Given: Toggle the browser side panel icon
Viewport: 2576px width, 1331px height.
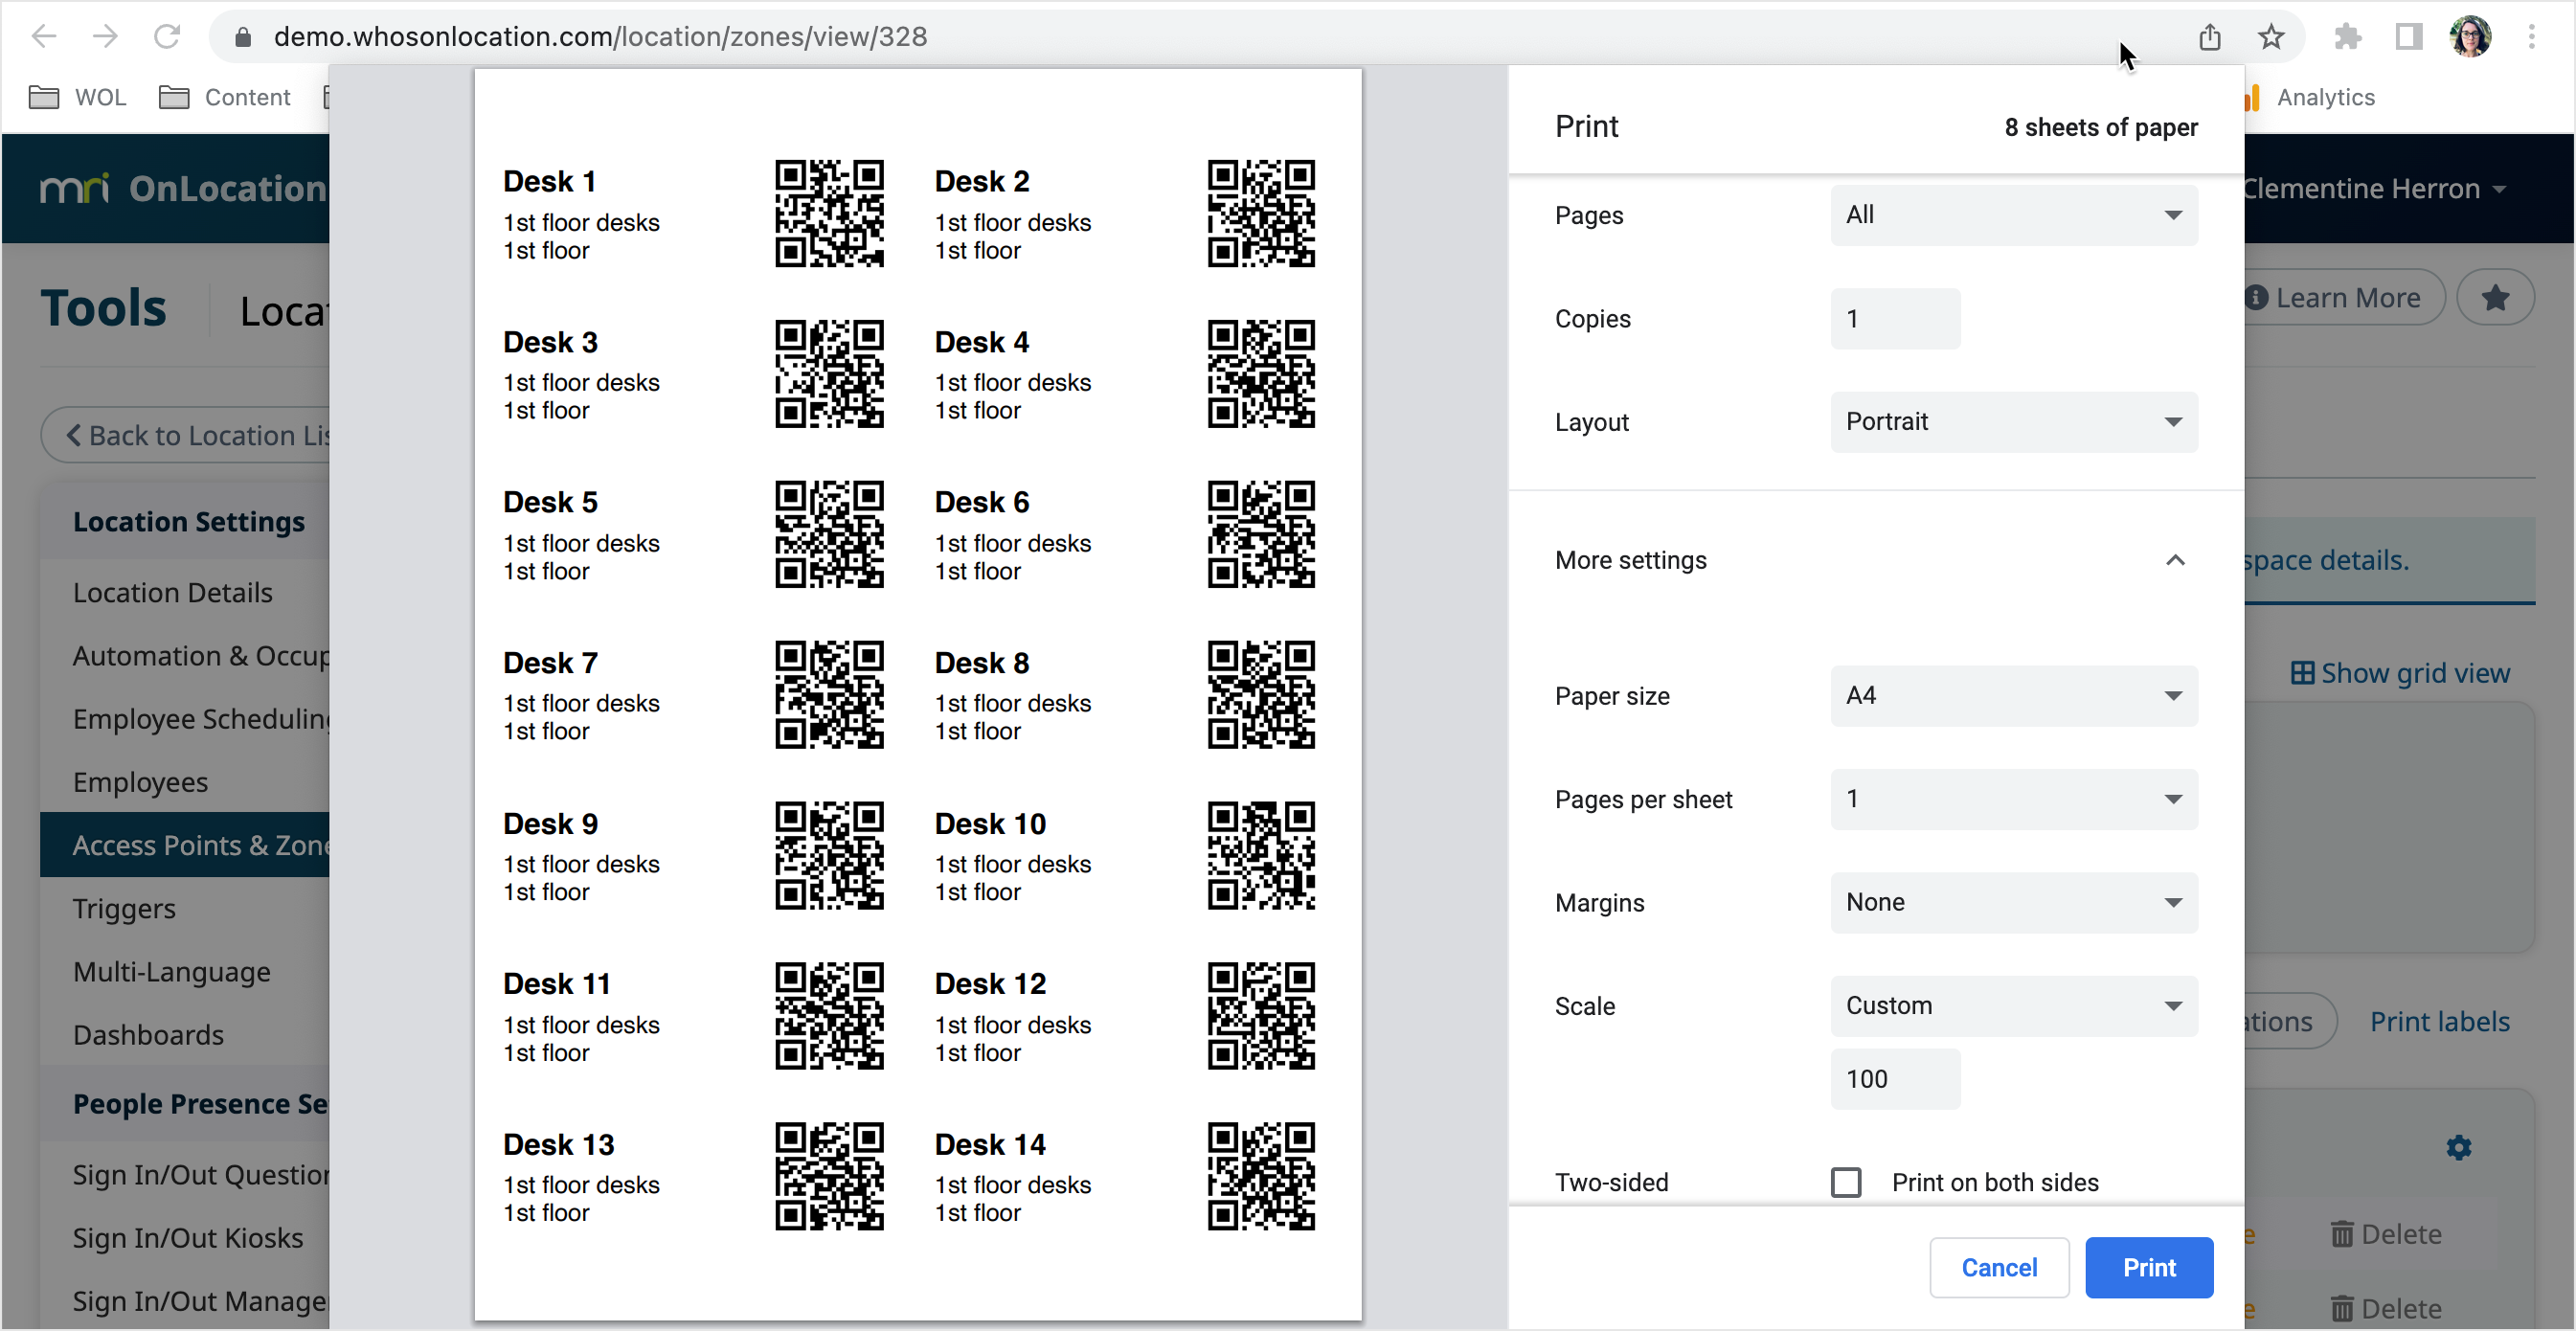Looking at the screenshot, I should click(x=2409, y=37).
